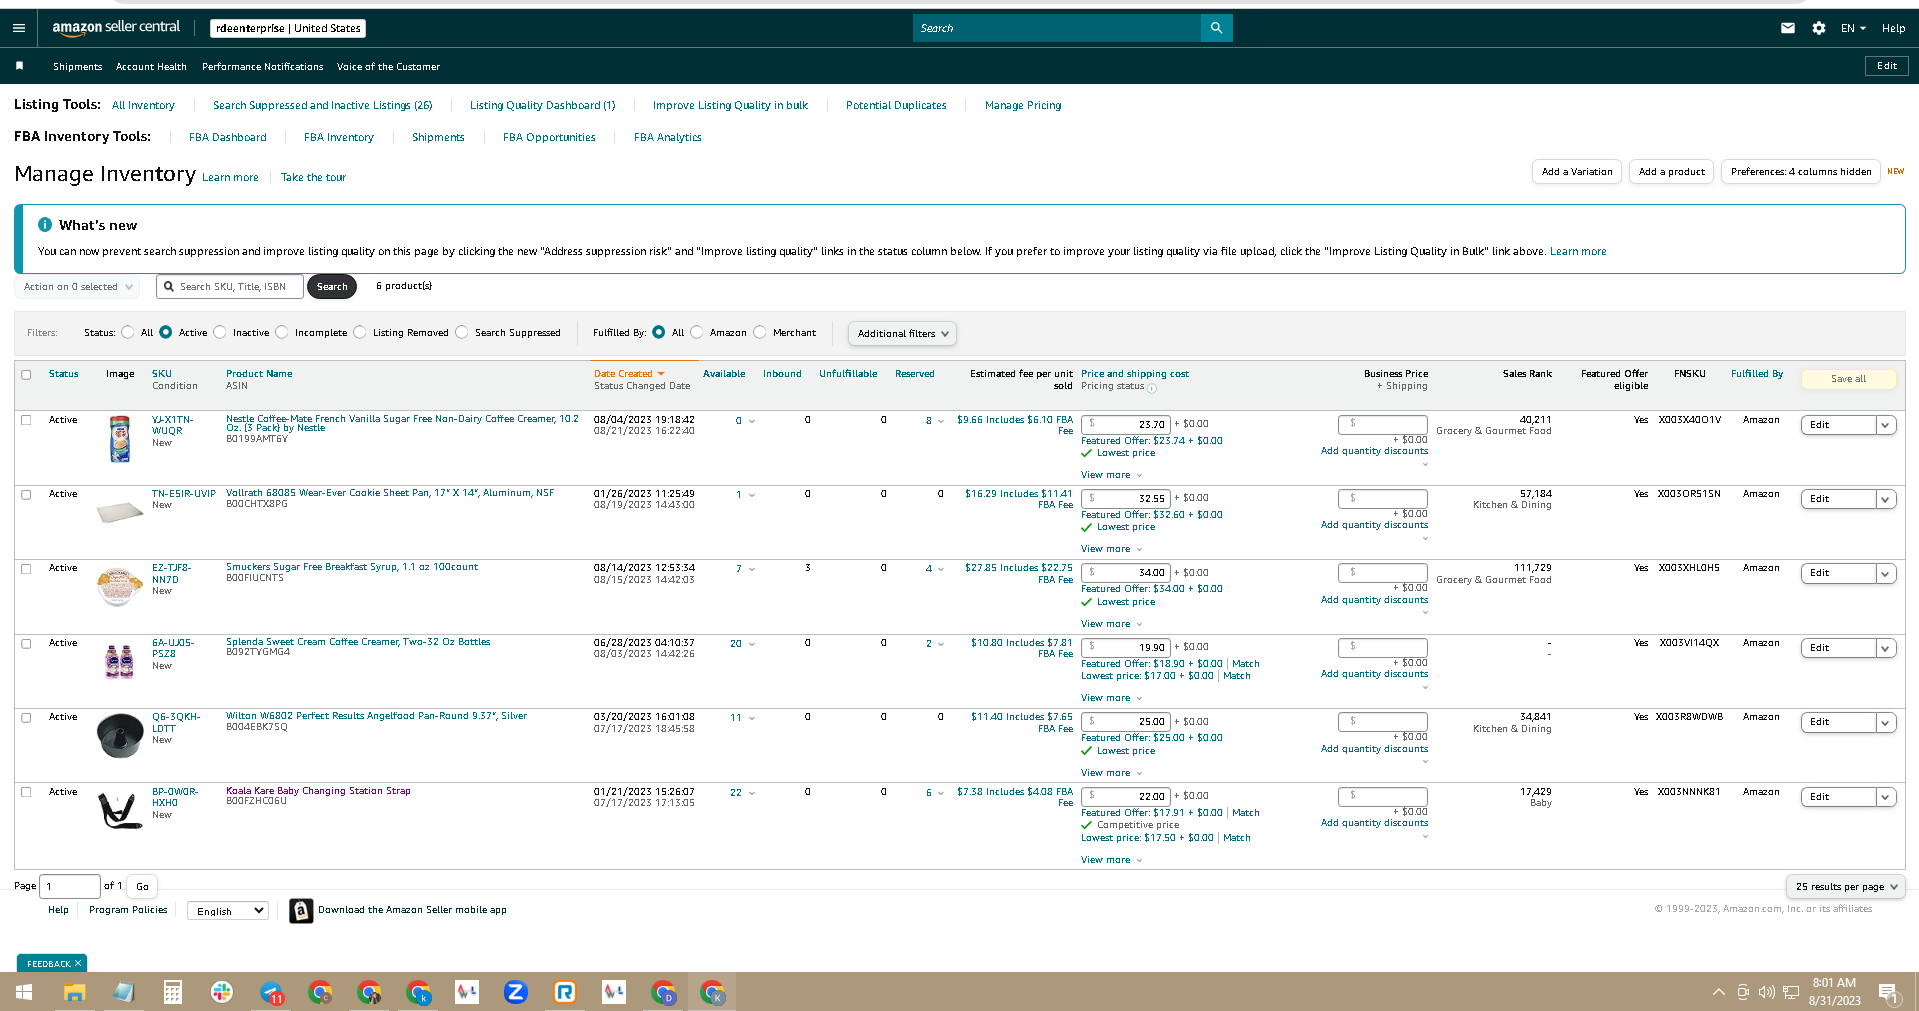The width and height of the screenshot is (1919, 1011).
Task: Go to FBA Analytics tab
Action: click(x=668, y=137)
